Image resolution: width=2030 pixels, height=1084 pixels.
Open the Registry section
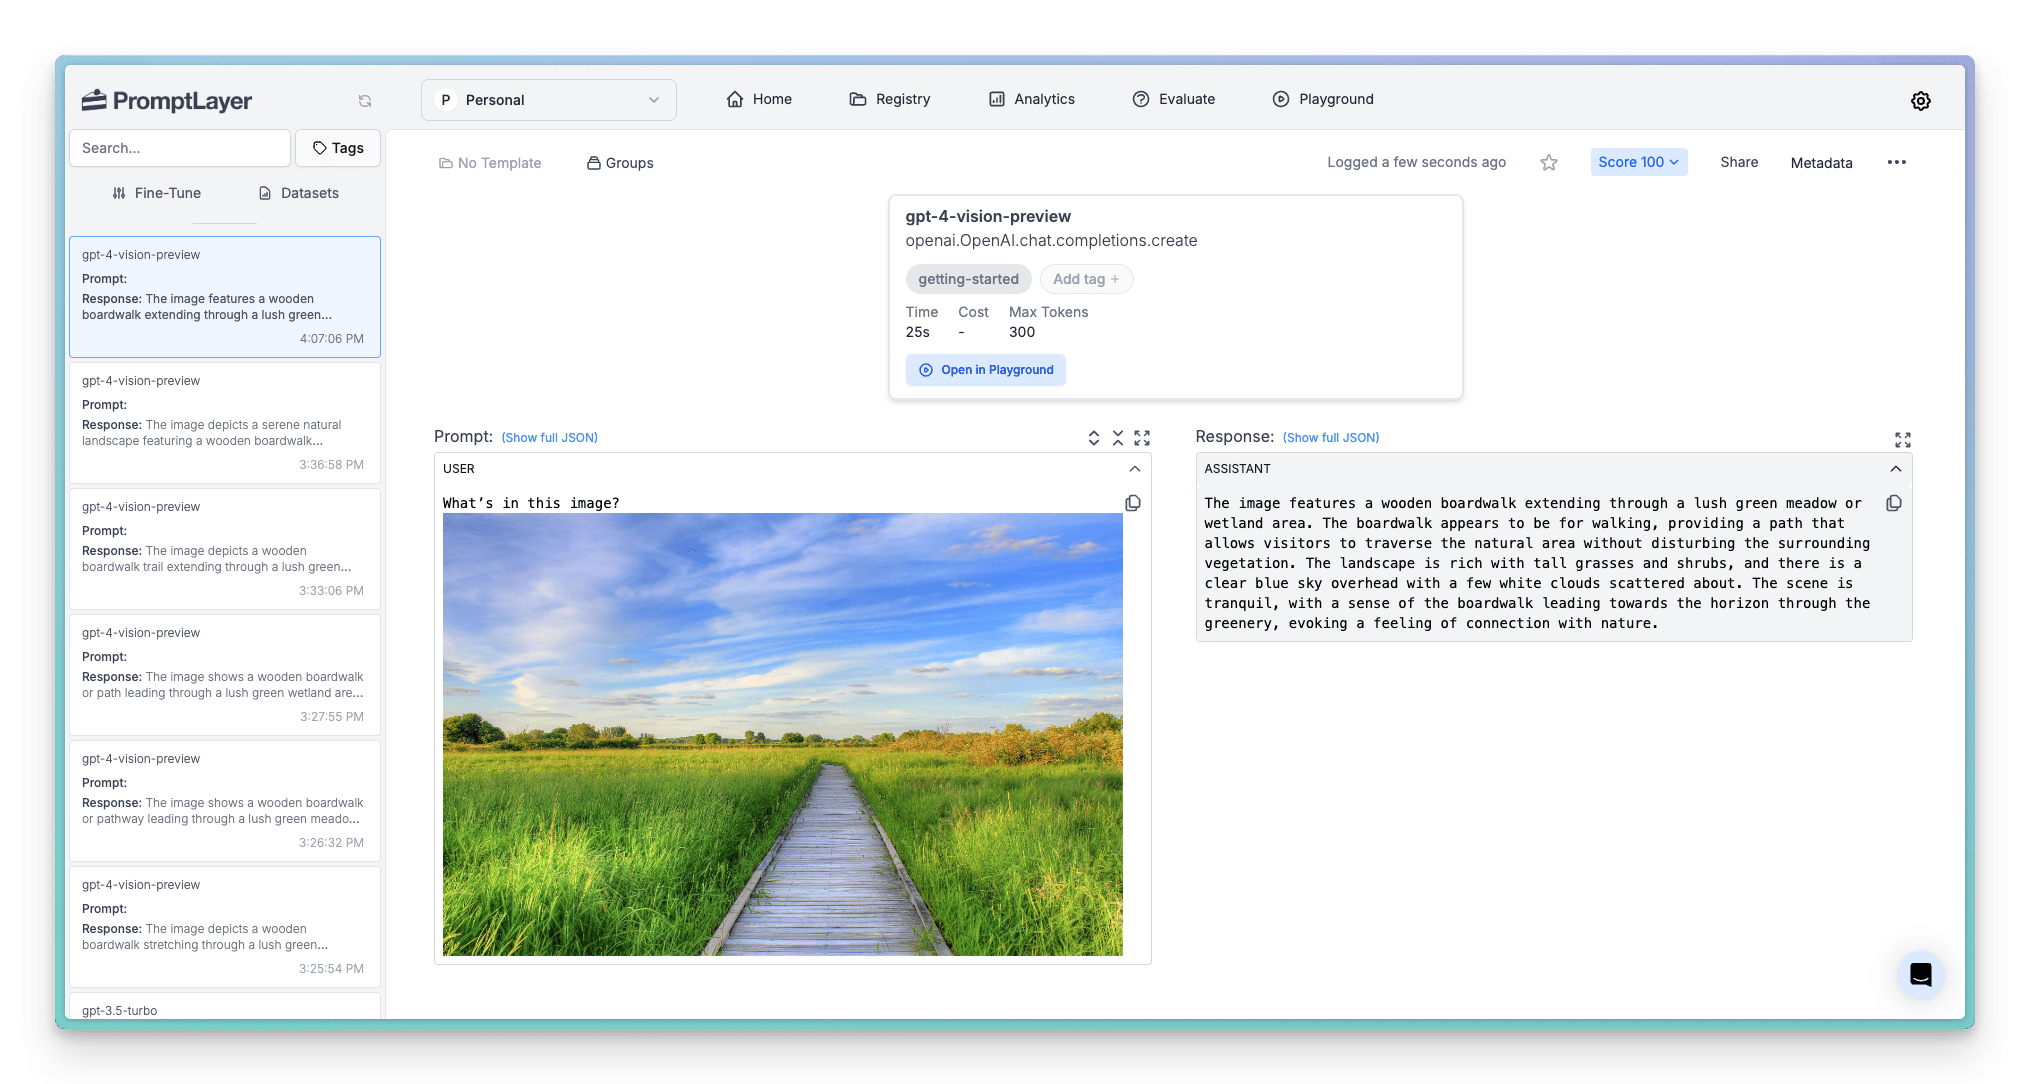click(890, 99)
